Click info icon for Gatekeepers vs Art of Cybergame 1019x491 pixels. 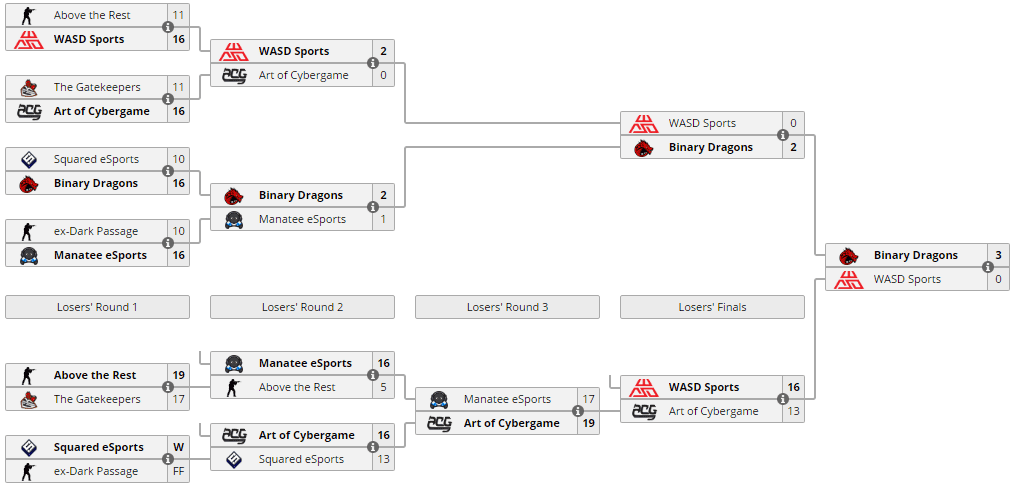click(168, 99)
